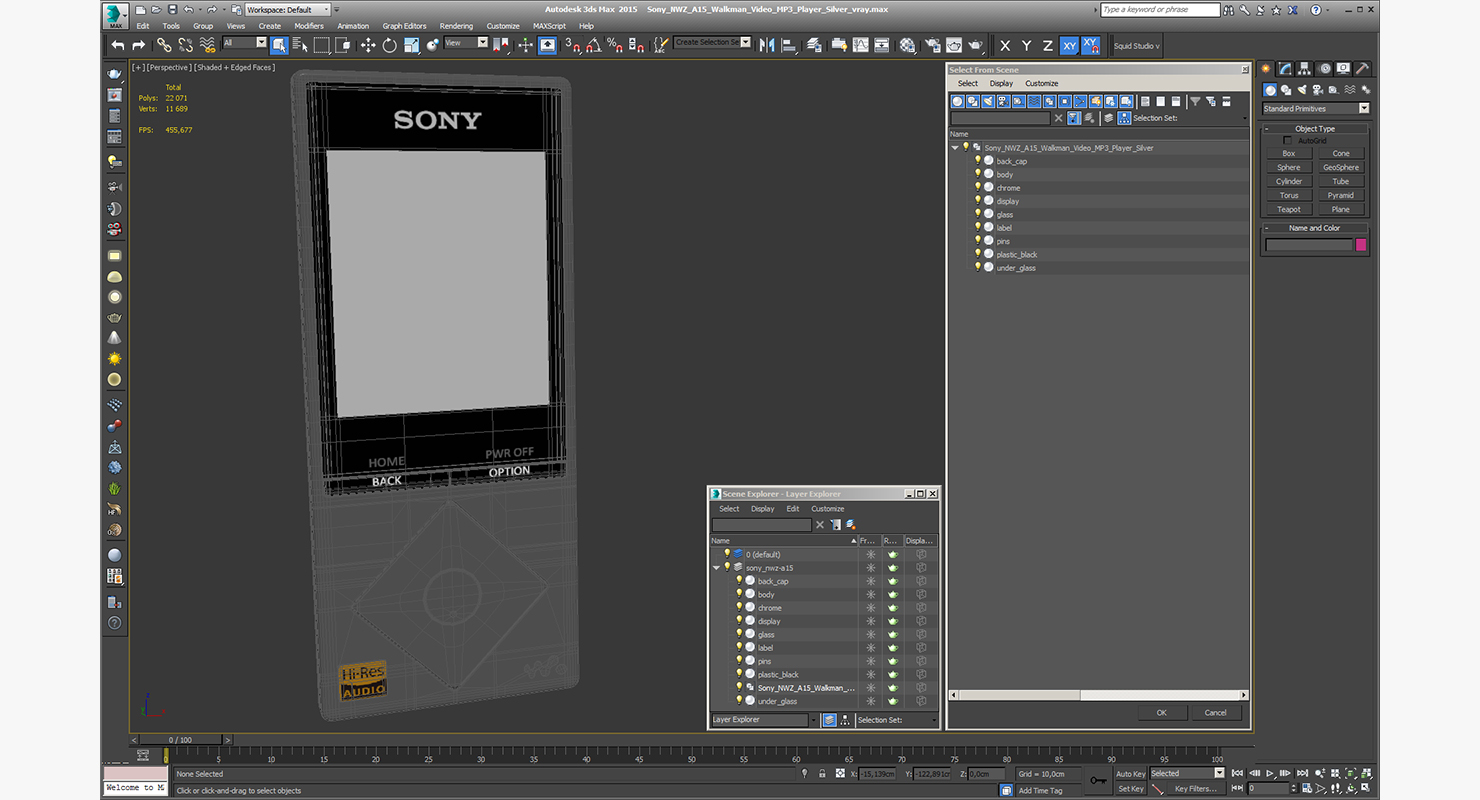Open Edit menu in Layer Explorer
The image size is (1480, 800).
pyautogui.click(x=793, y=509)
